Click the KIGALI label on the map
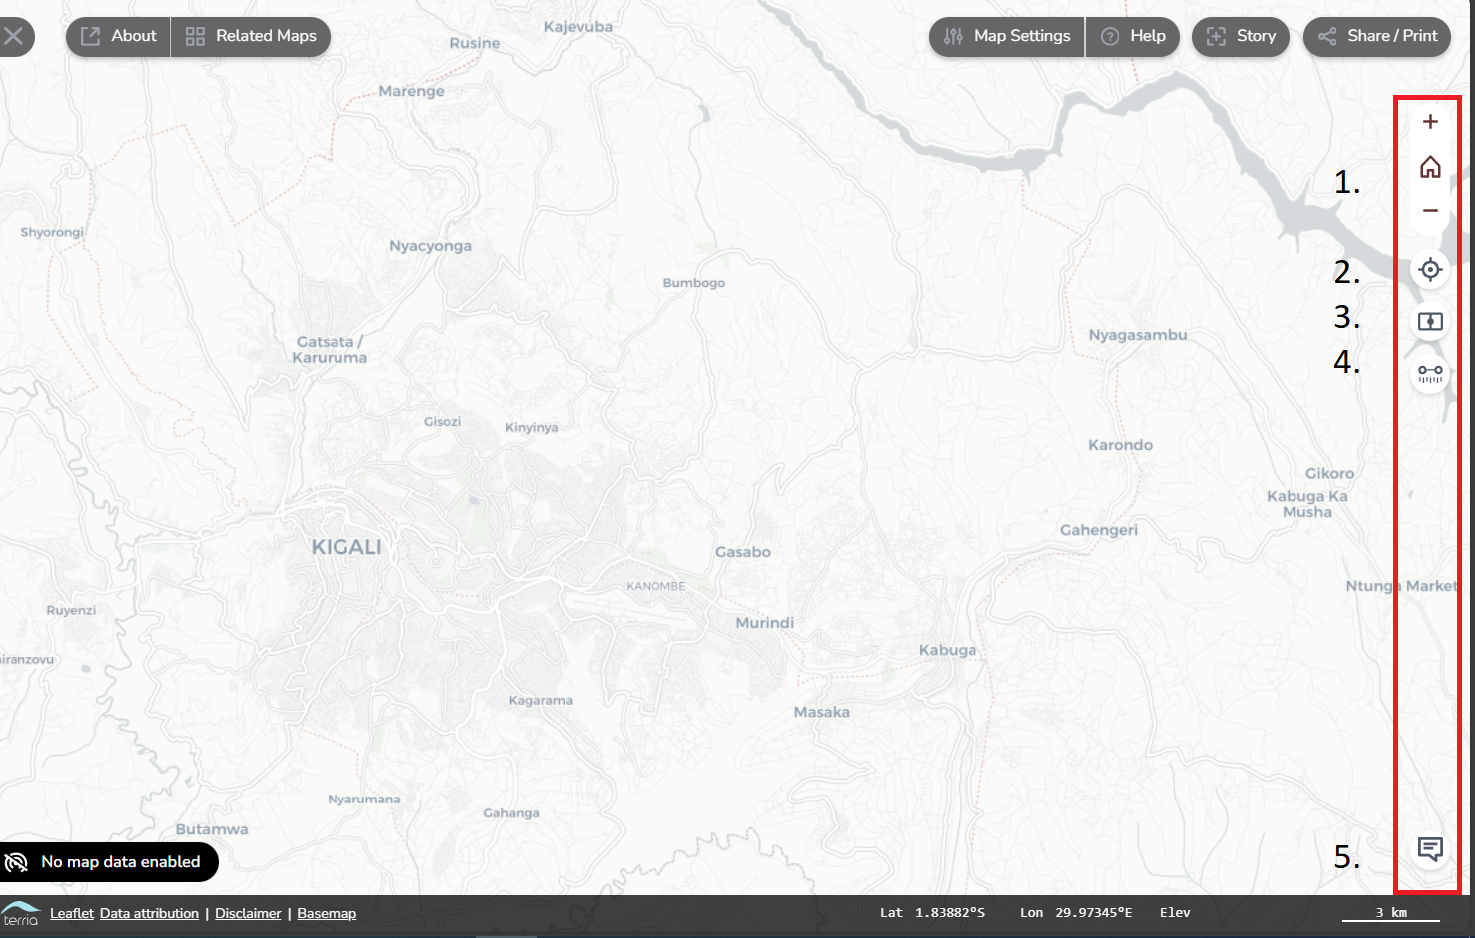The height and width of the screenshot is (938, 1475). coord(346,547)
